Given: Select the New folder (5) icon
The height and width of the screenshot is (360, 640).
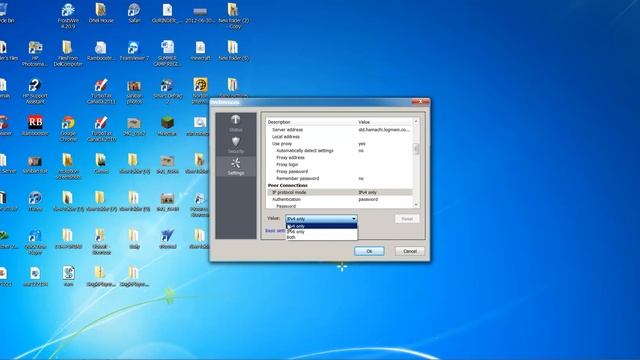Looking at the screenshot, I should click(x=233, y=51).
